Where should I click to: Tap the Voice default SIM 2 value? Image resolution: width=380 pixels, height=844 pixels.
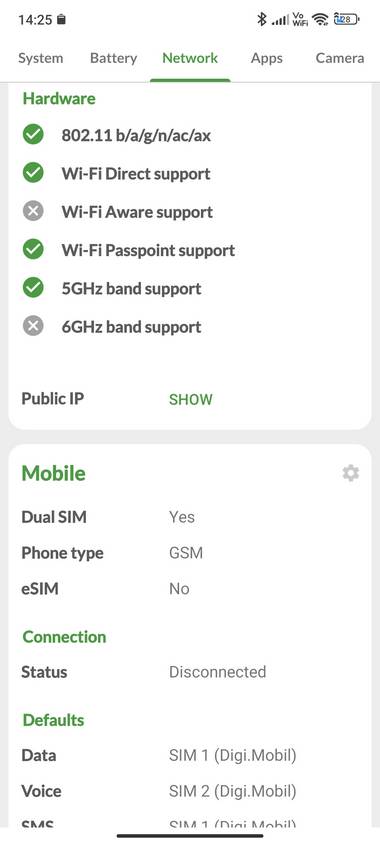coord(233,791)
